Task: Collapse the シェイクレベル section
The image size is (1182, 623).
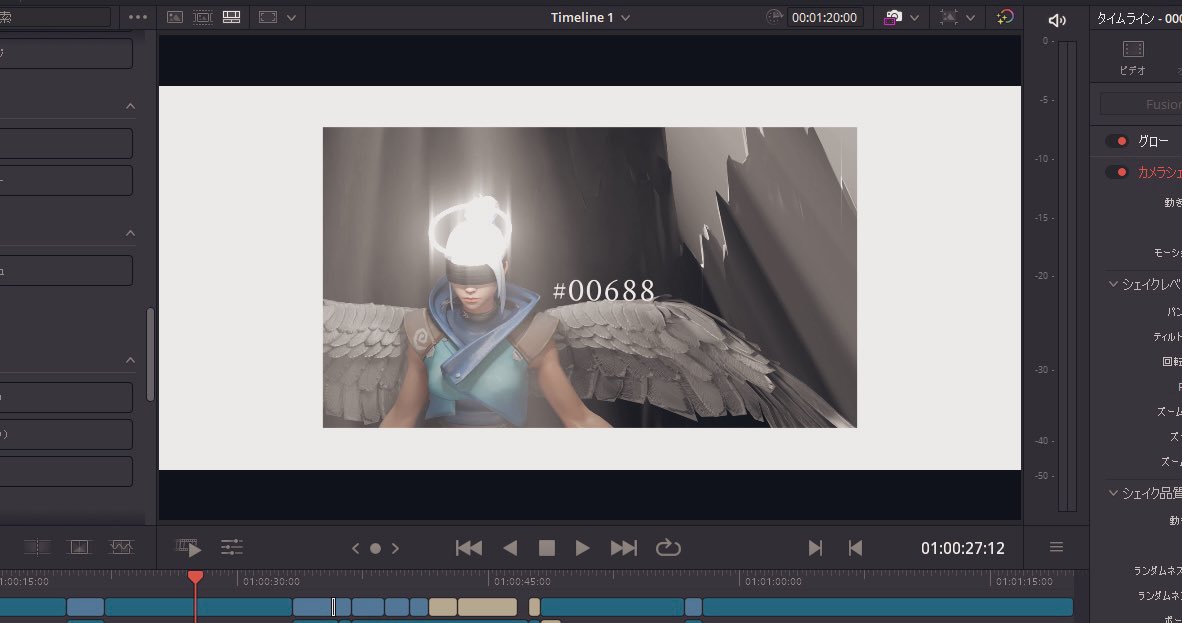Action: point(1113,284)
